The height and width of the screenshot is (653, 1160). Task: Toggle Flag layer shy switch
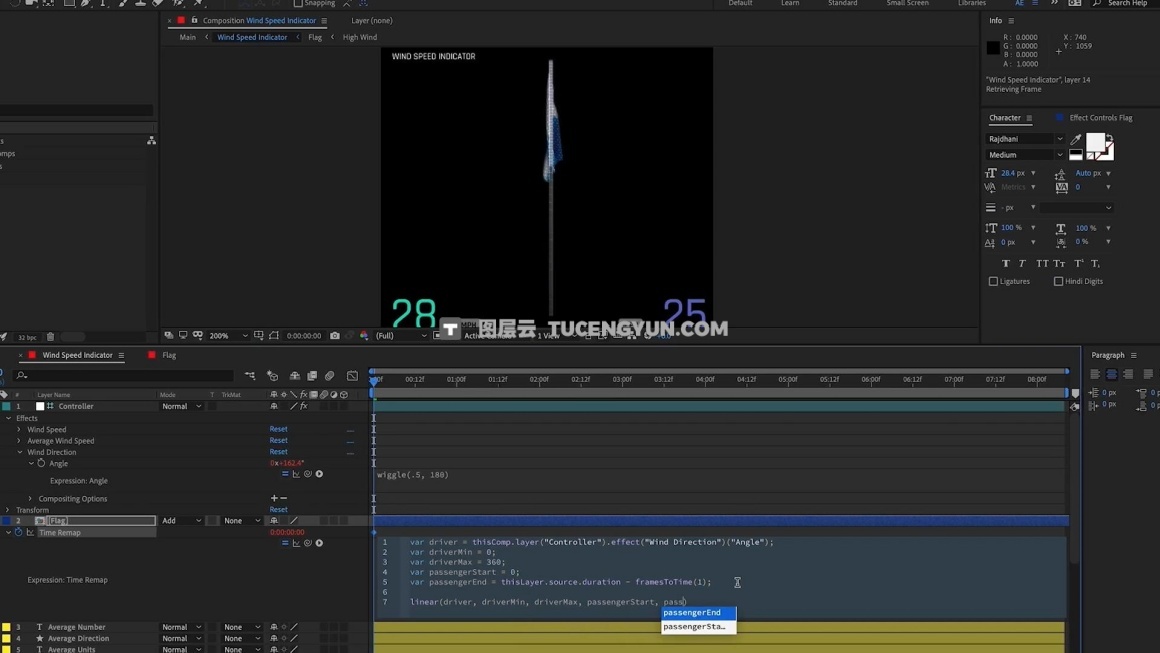coord(274,521)
